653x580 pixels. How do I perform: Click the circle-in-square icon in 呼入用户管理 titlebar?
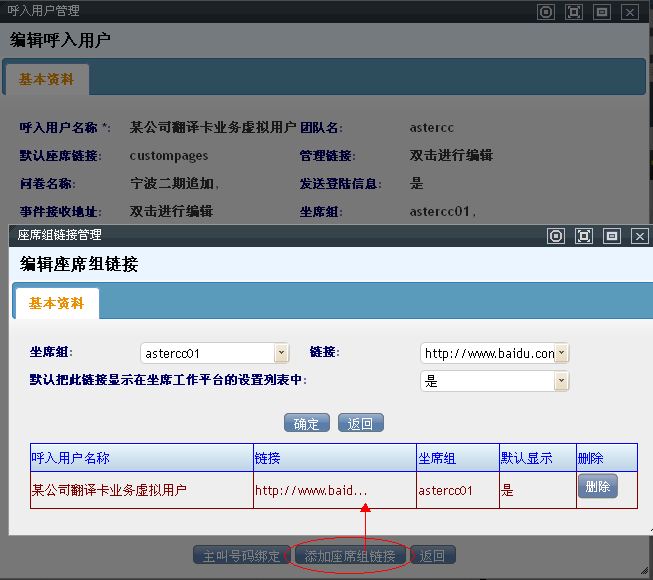click(546, 12)
